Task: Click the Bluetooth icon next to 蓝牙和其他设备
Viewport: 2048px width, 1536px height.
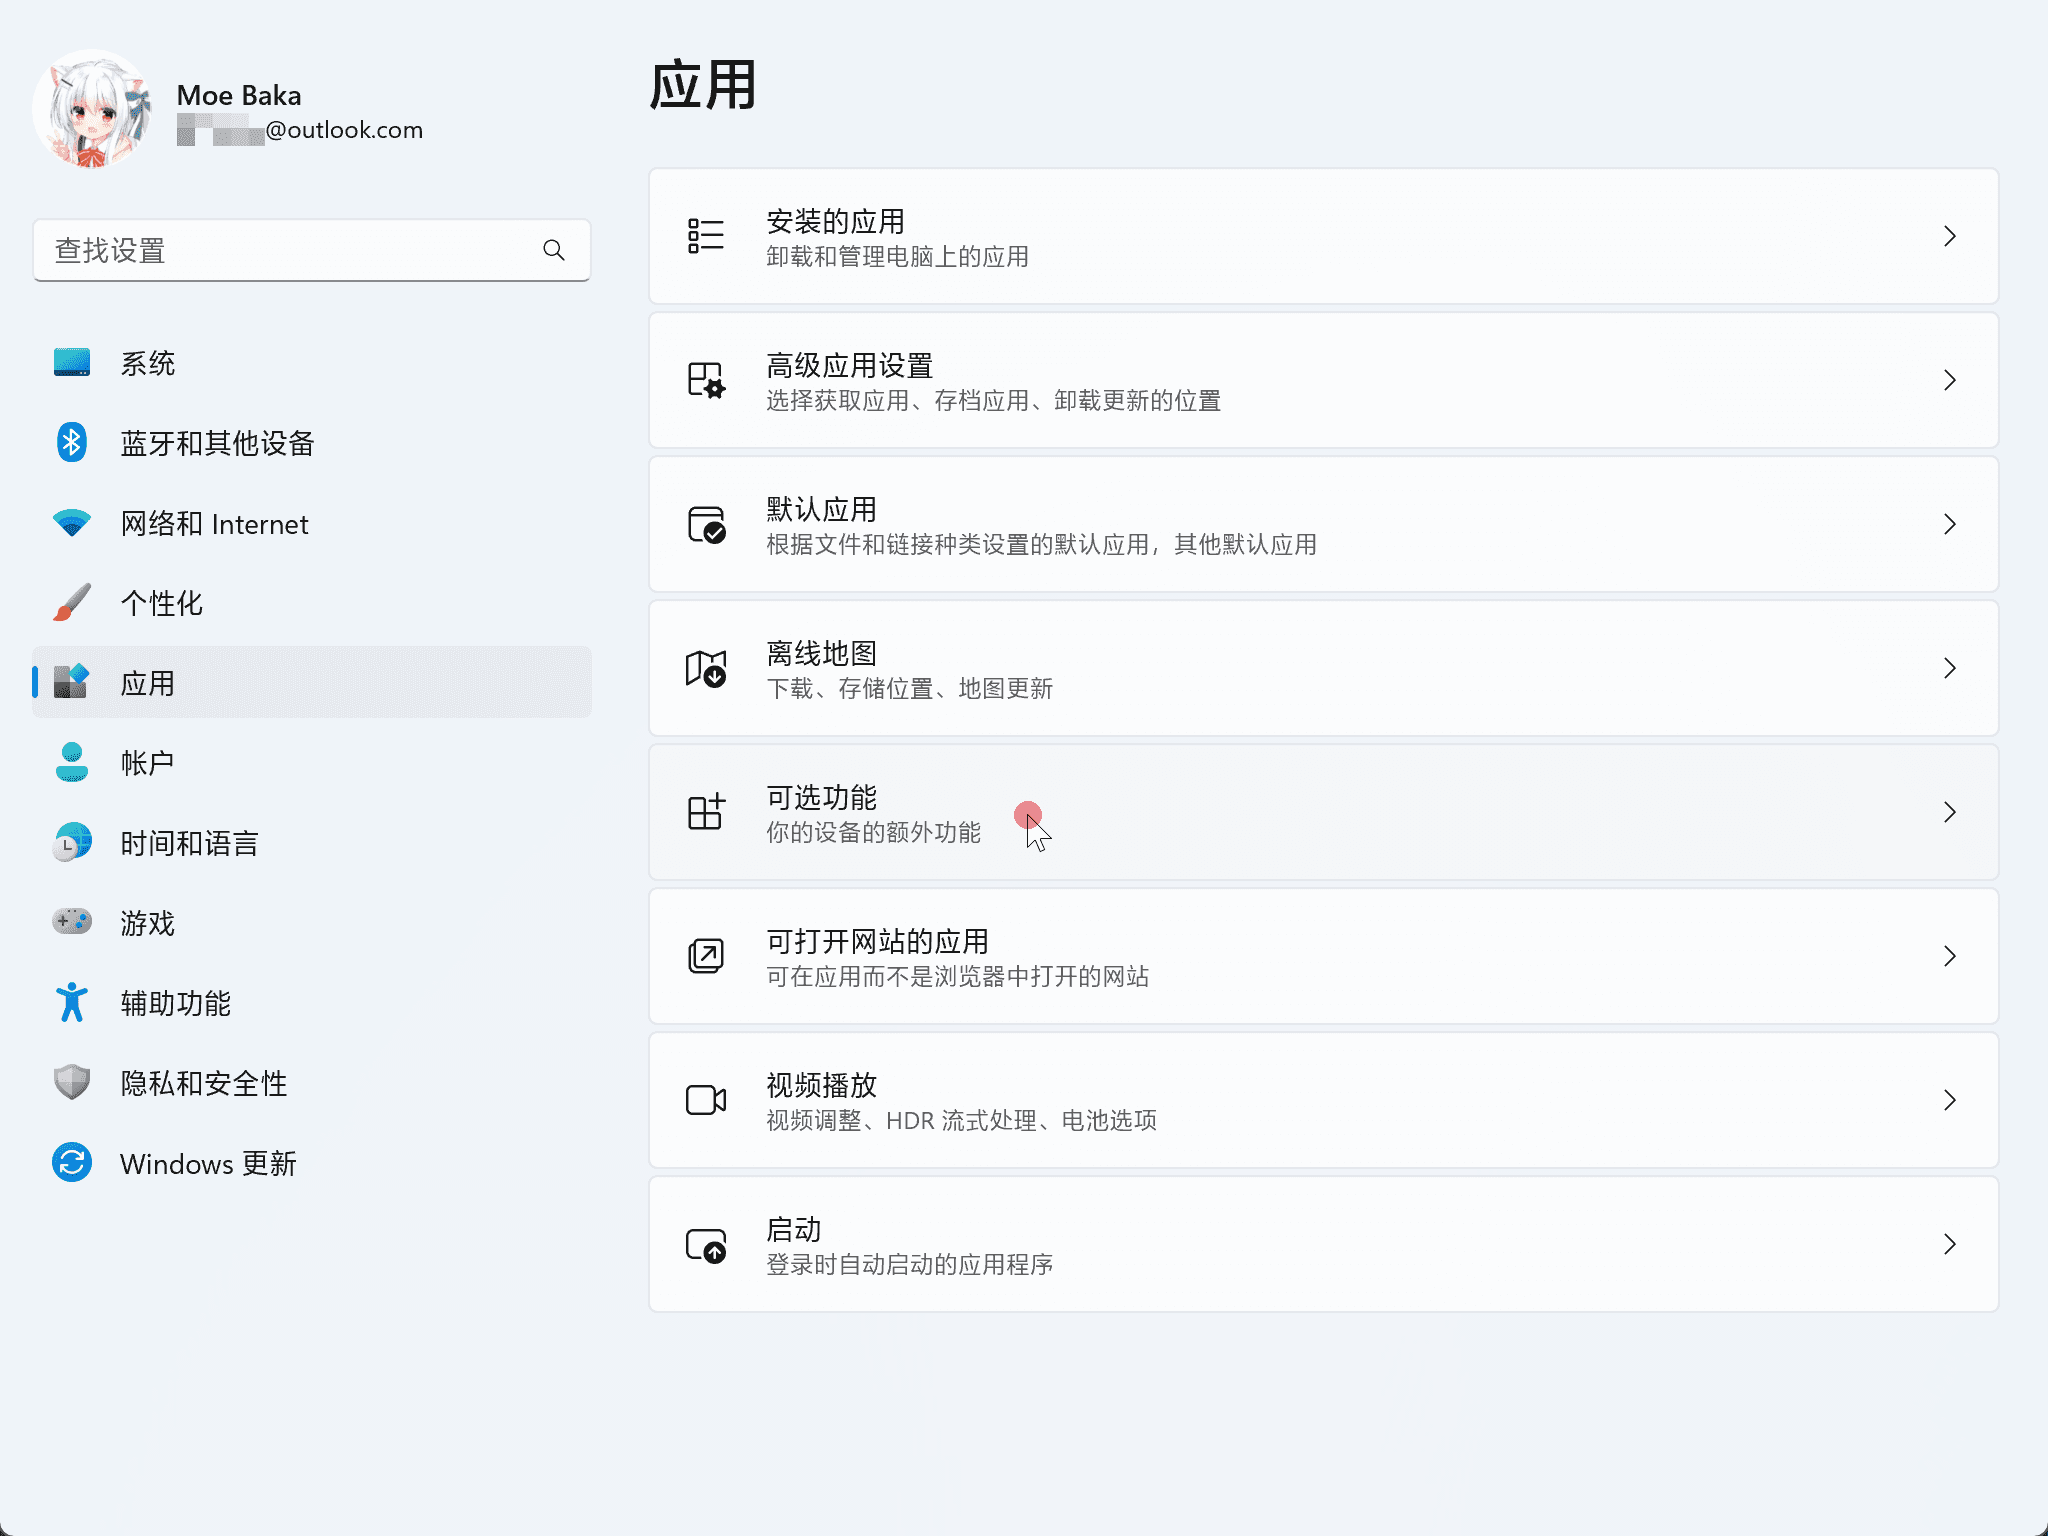Action: click(71, 443)
